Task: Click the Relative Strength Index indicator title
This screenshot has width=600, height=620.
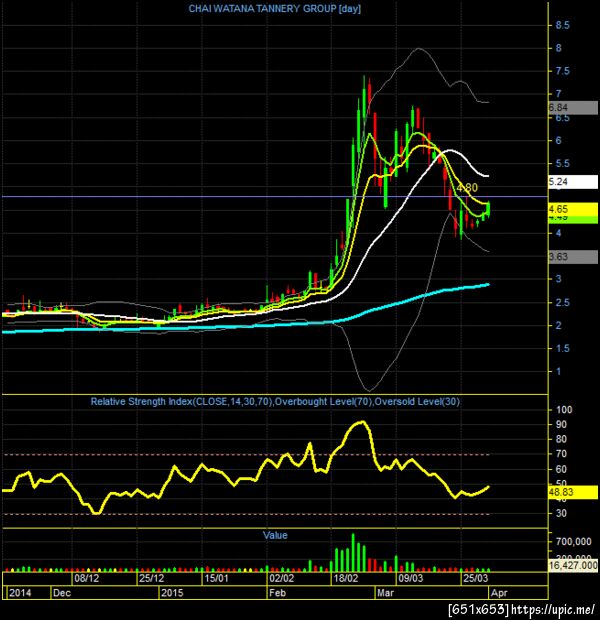Action: tap(275, 402)
